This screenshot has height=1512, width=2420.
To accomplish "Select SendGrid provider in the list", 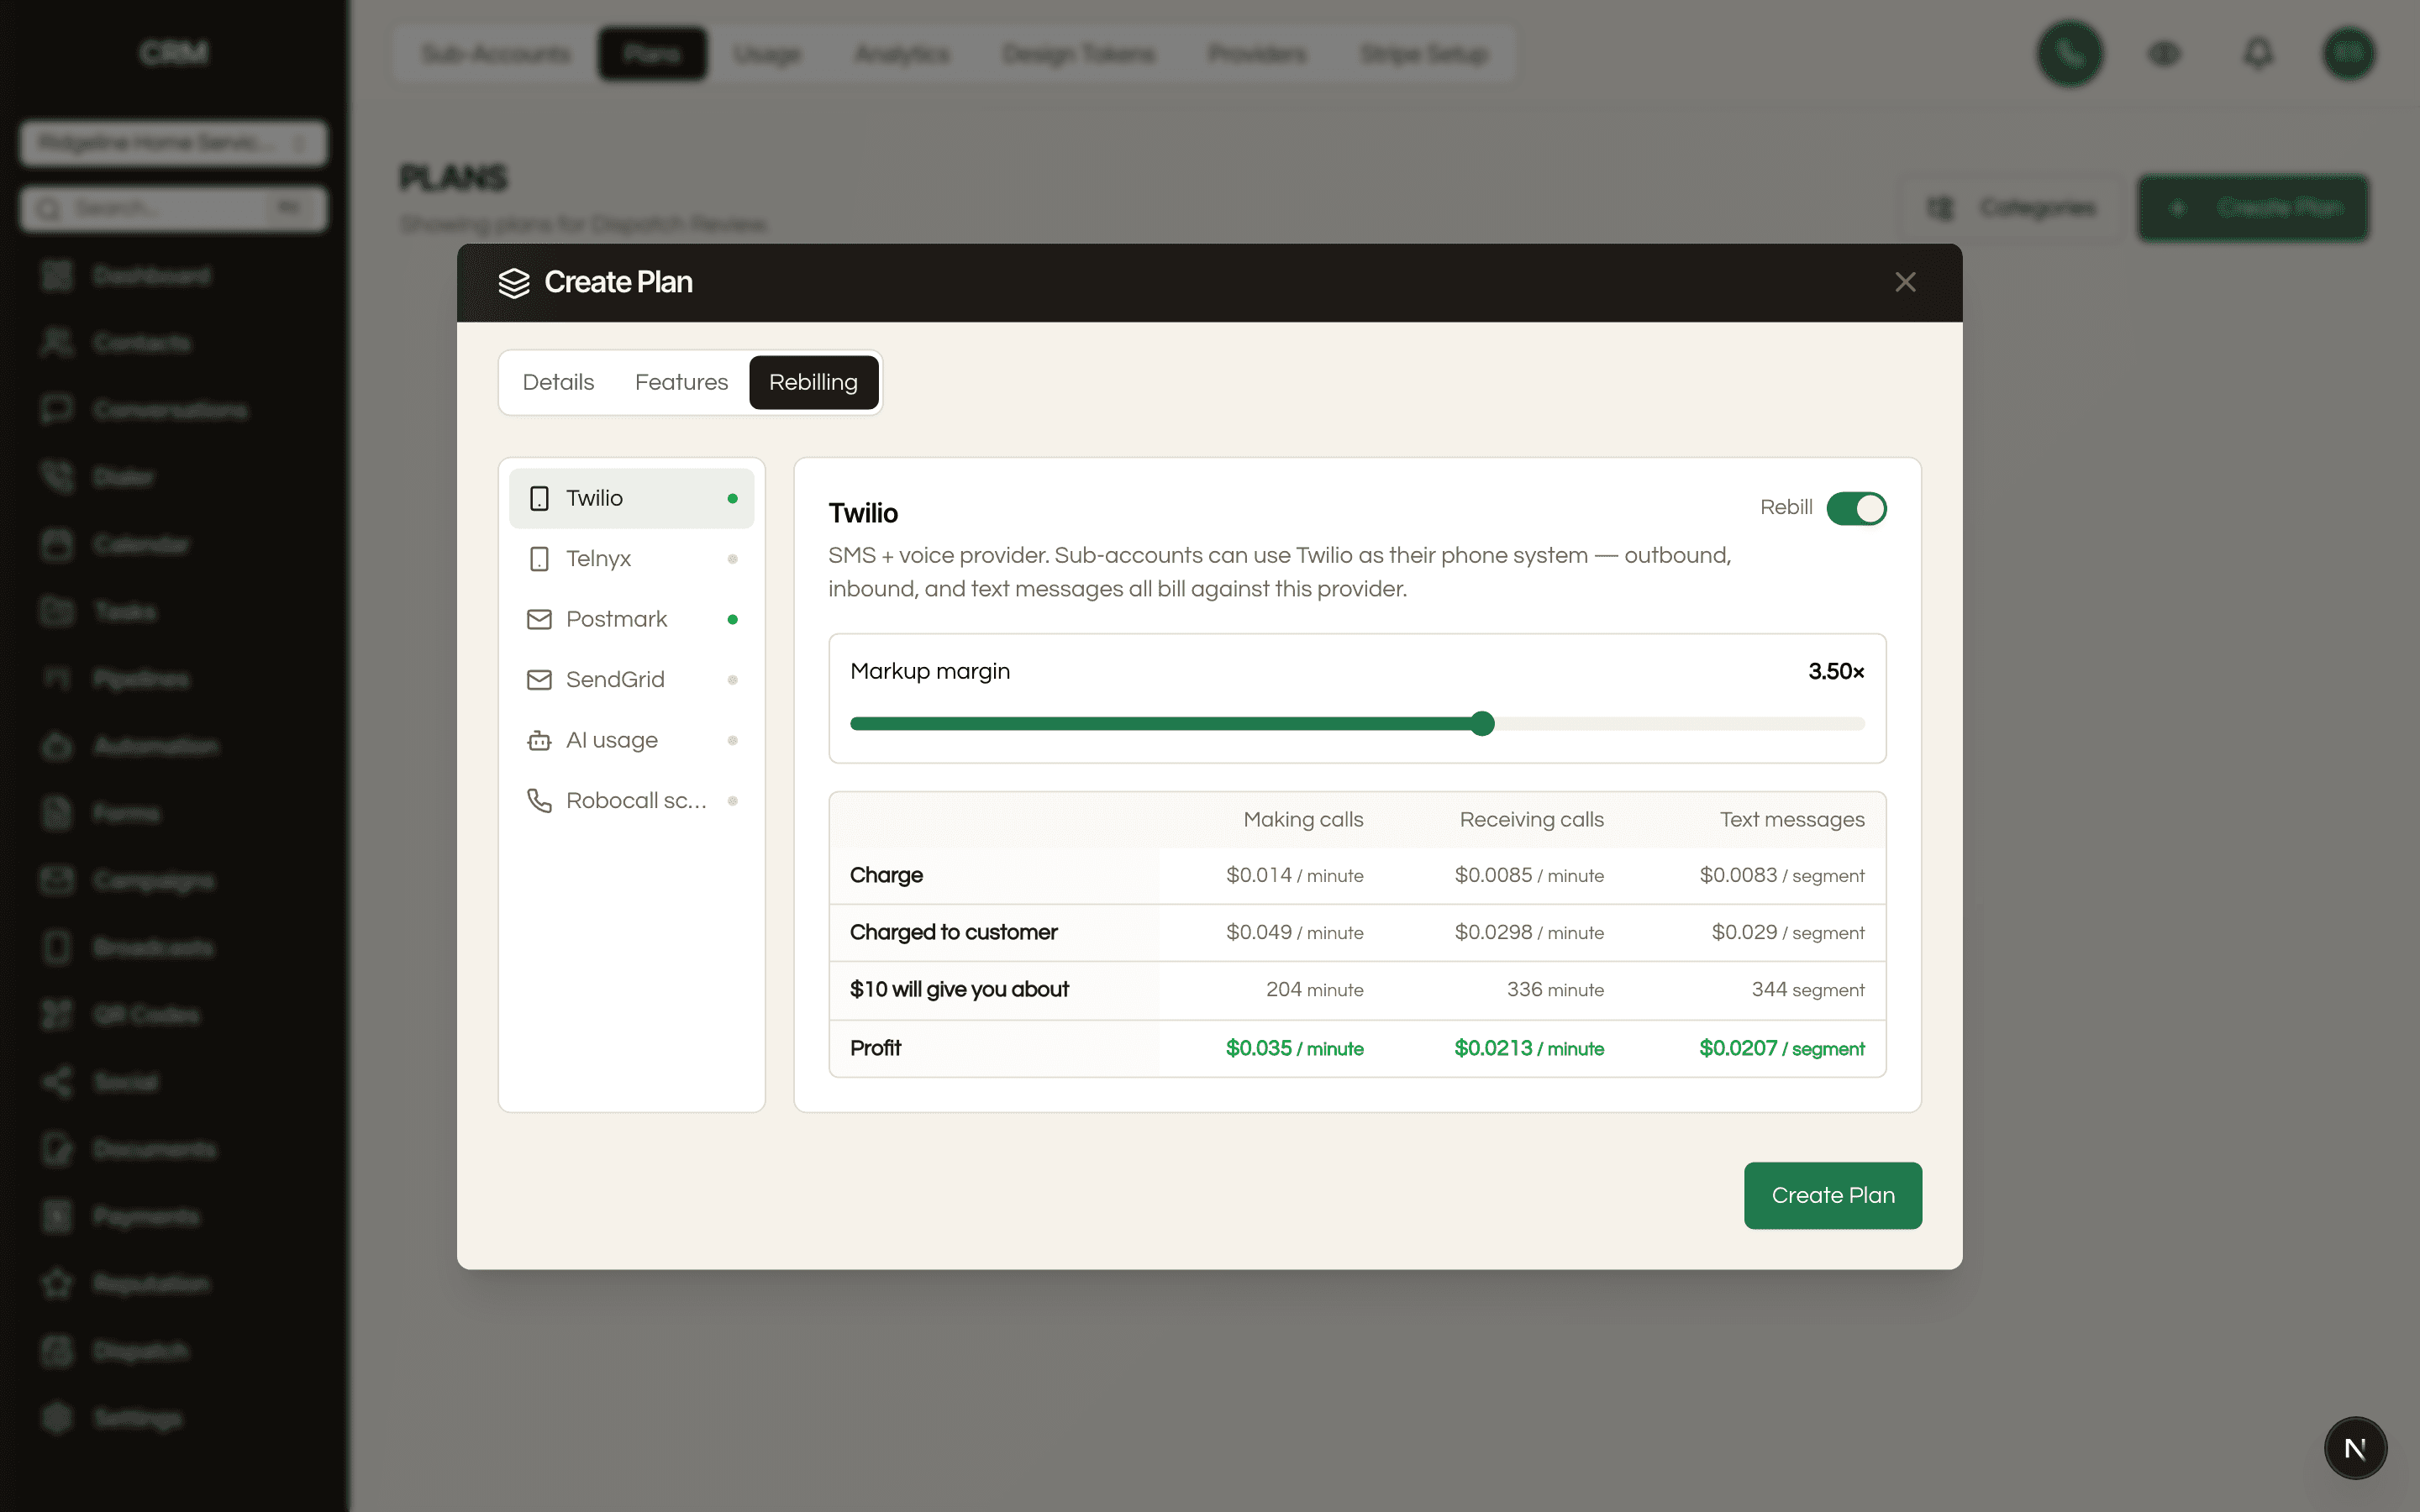I will tap(631, 679).
